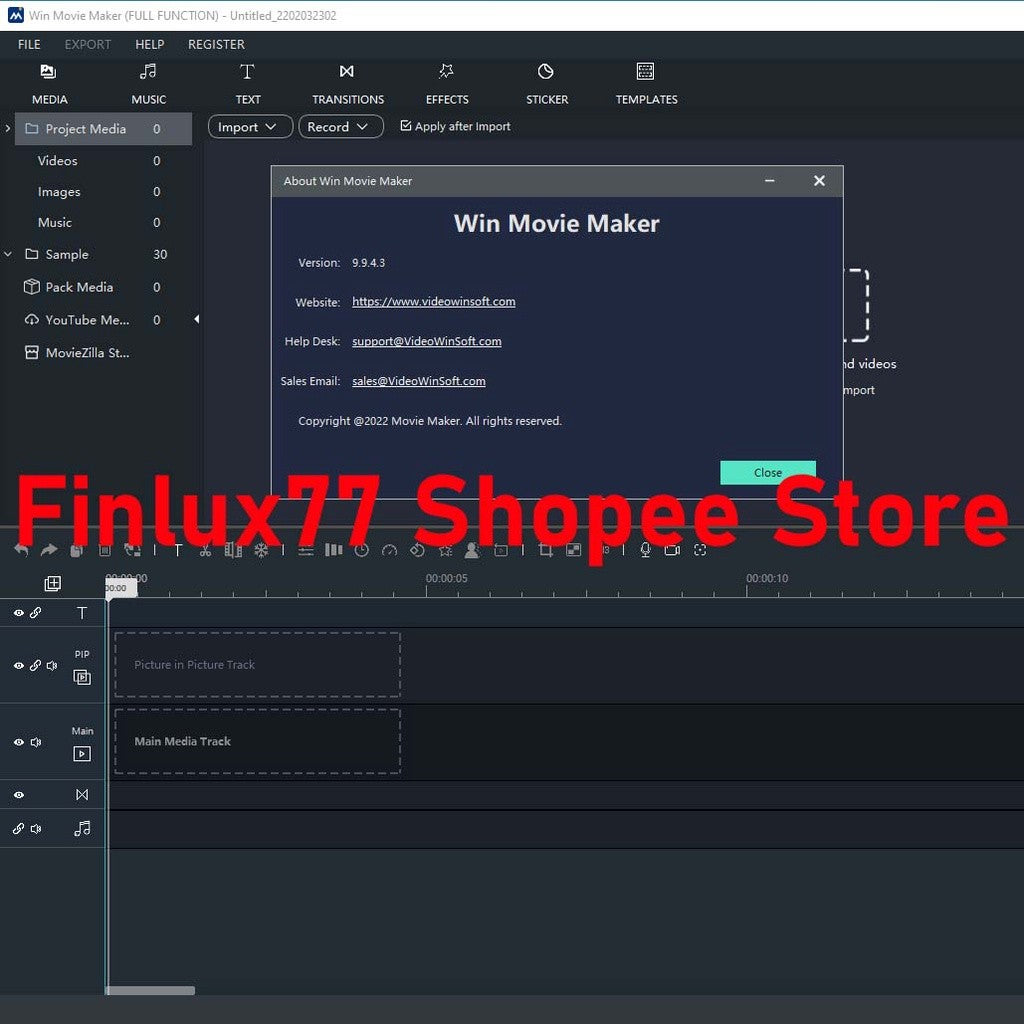Open the Effects panel

coord(446,83)
